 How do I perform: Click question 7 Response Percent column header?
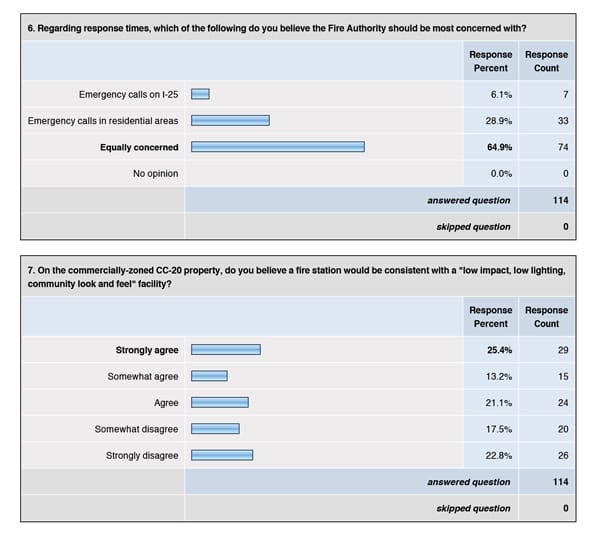coord(491,317)
